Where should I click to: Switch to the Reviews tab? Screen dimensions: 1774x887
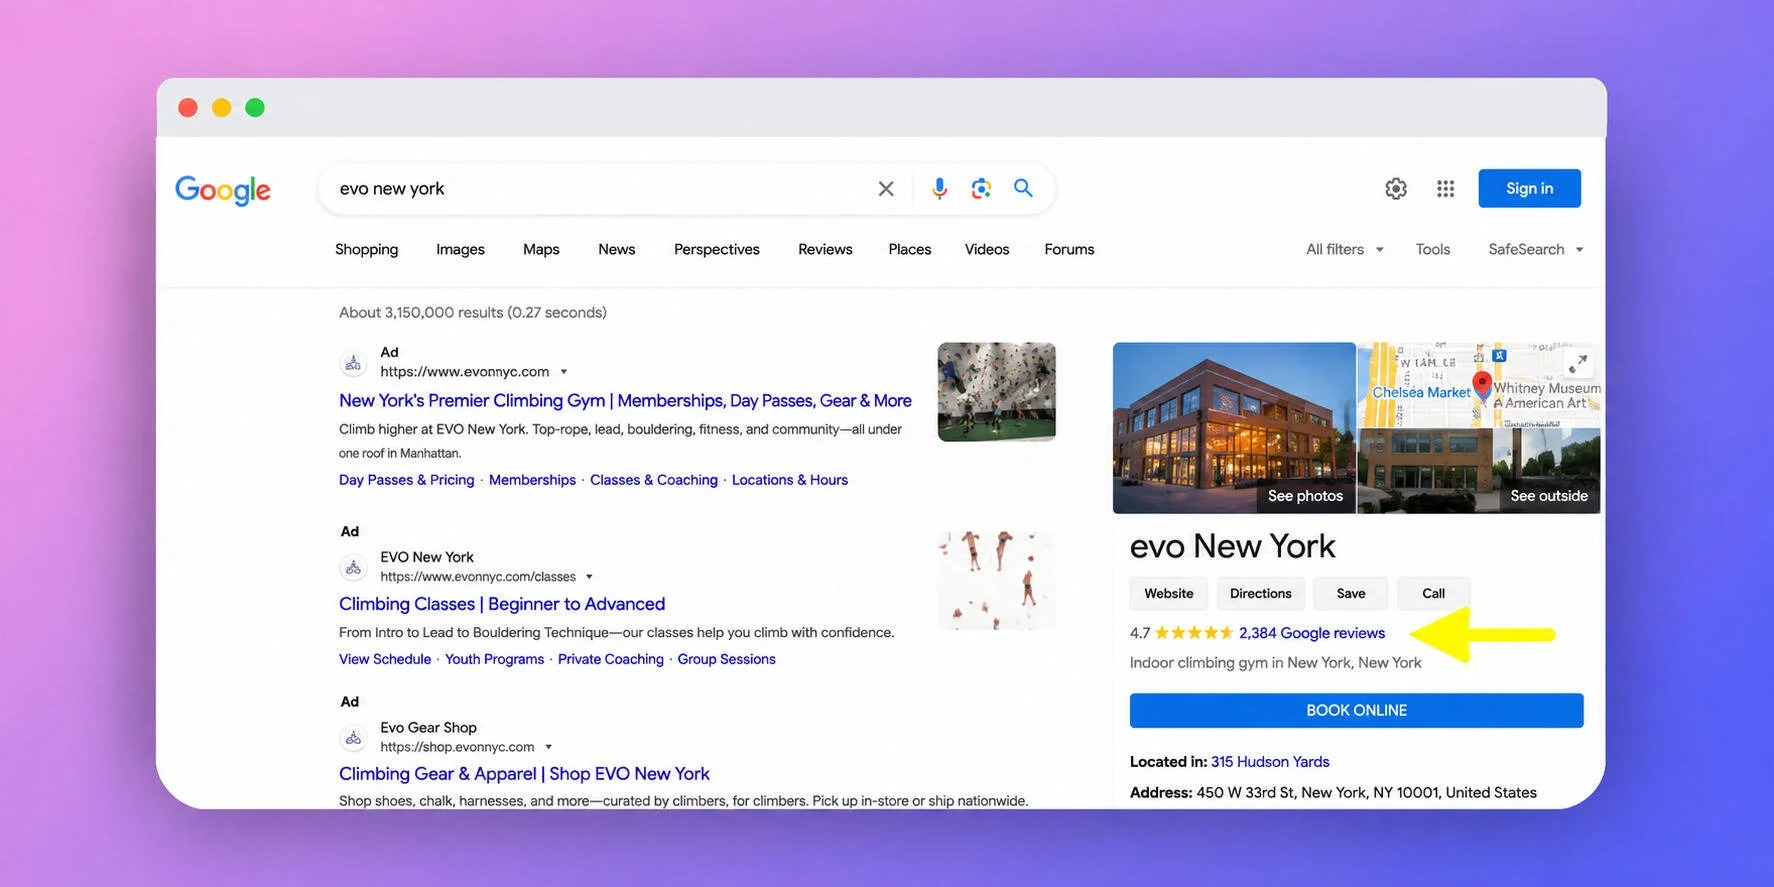[825, 249]
